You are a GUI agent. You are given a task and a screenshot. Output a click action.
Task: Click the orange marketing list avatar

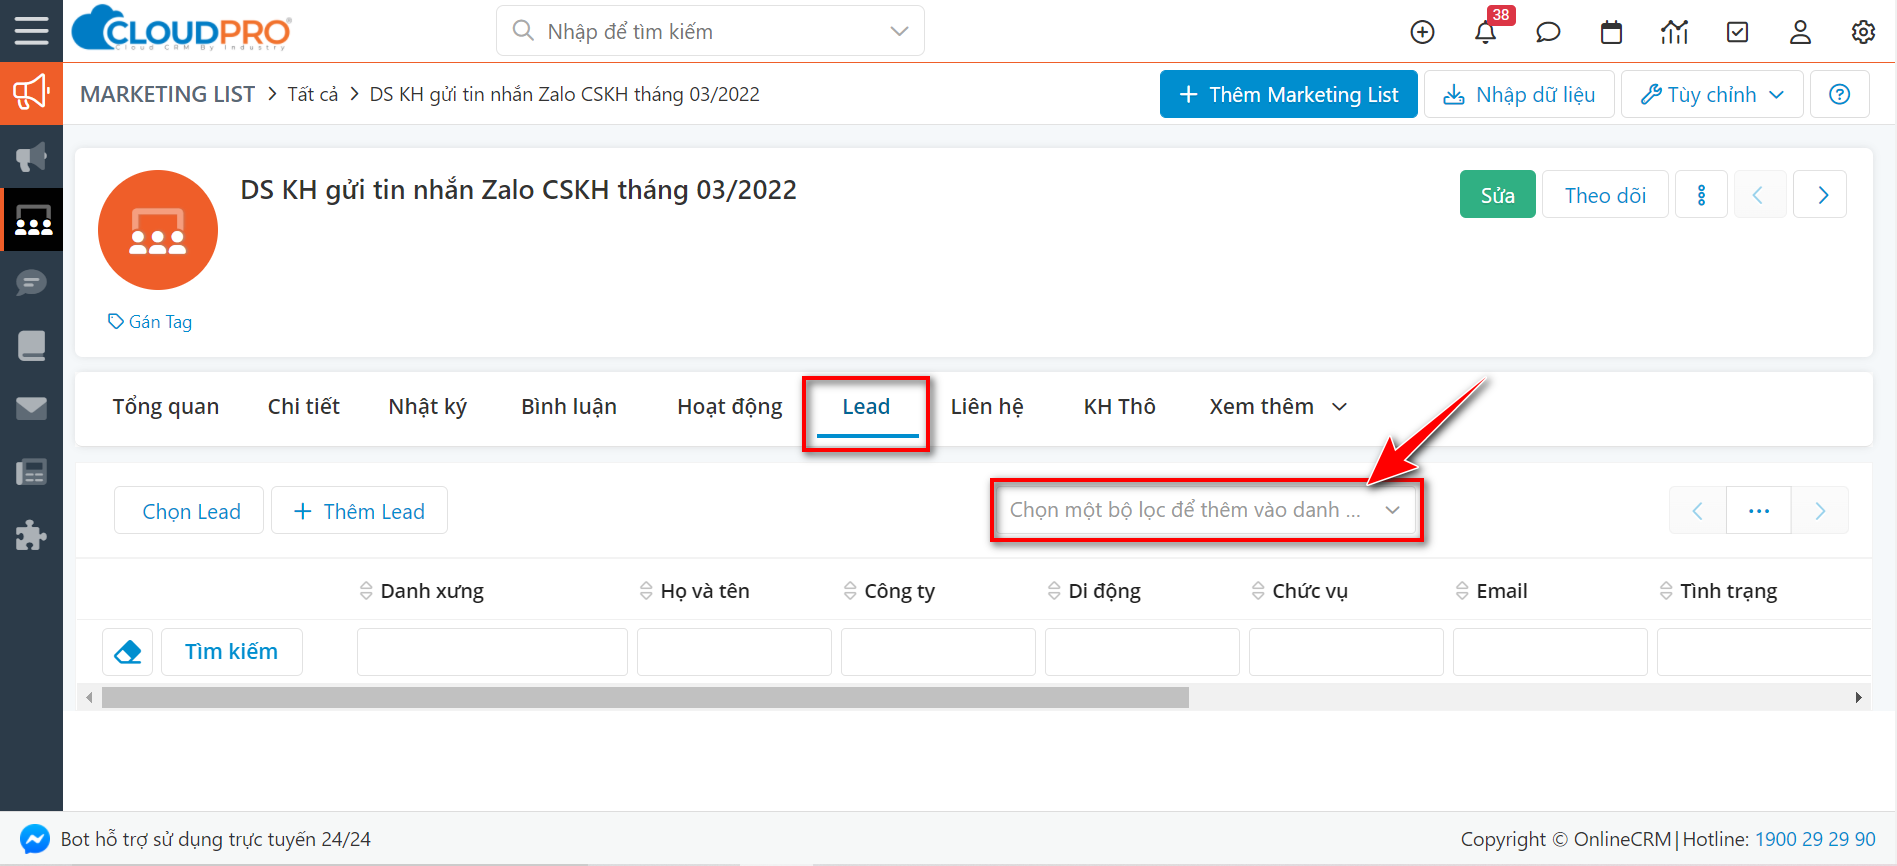click(158, 230)
